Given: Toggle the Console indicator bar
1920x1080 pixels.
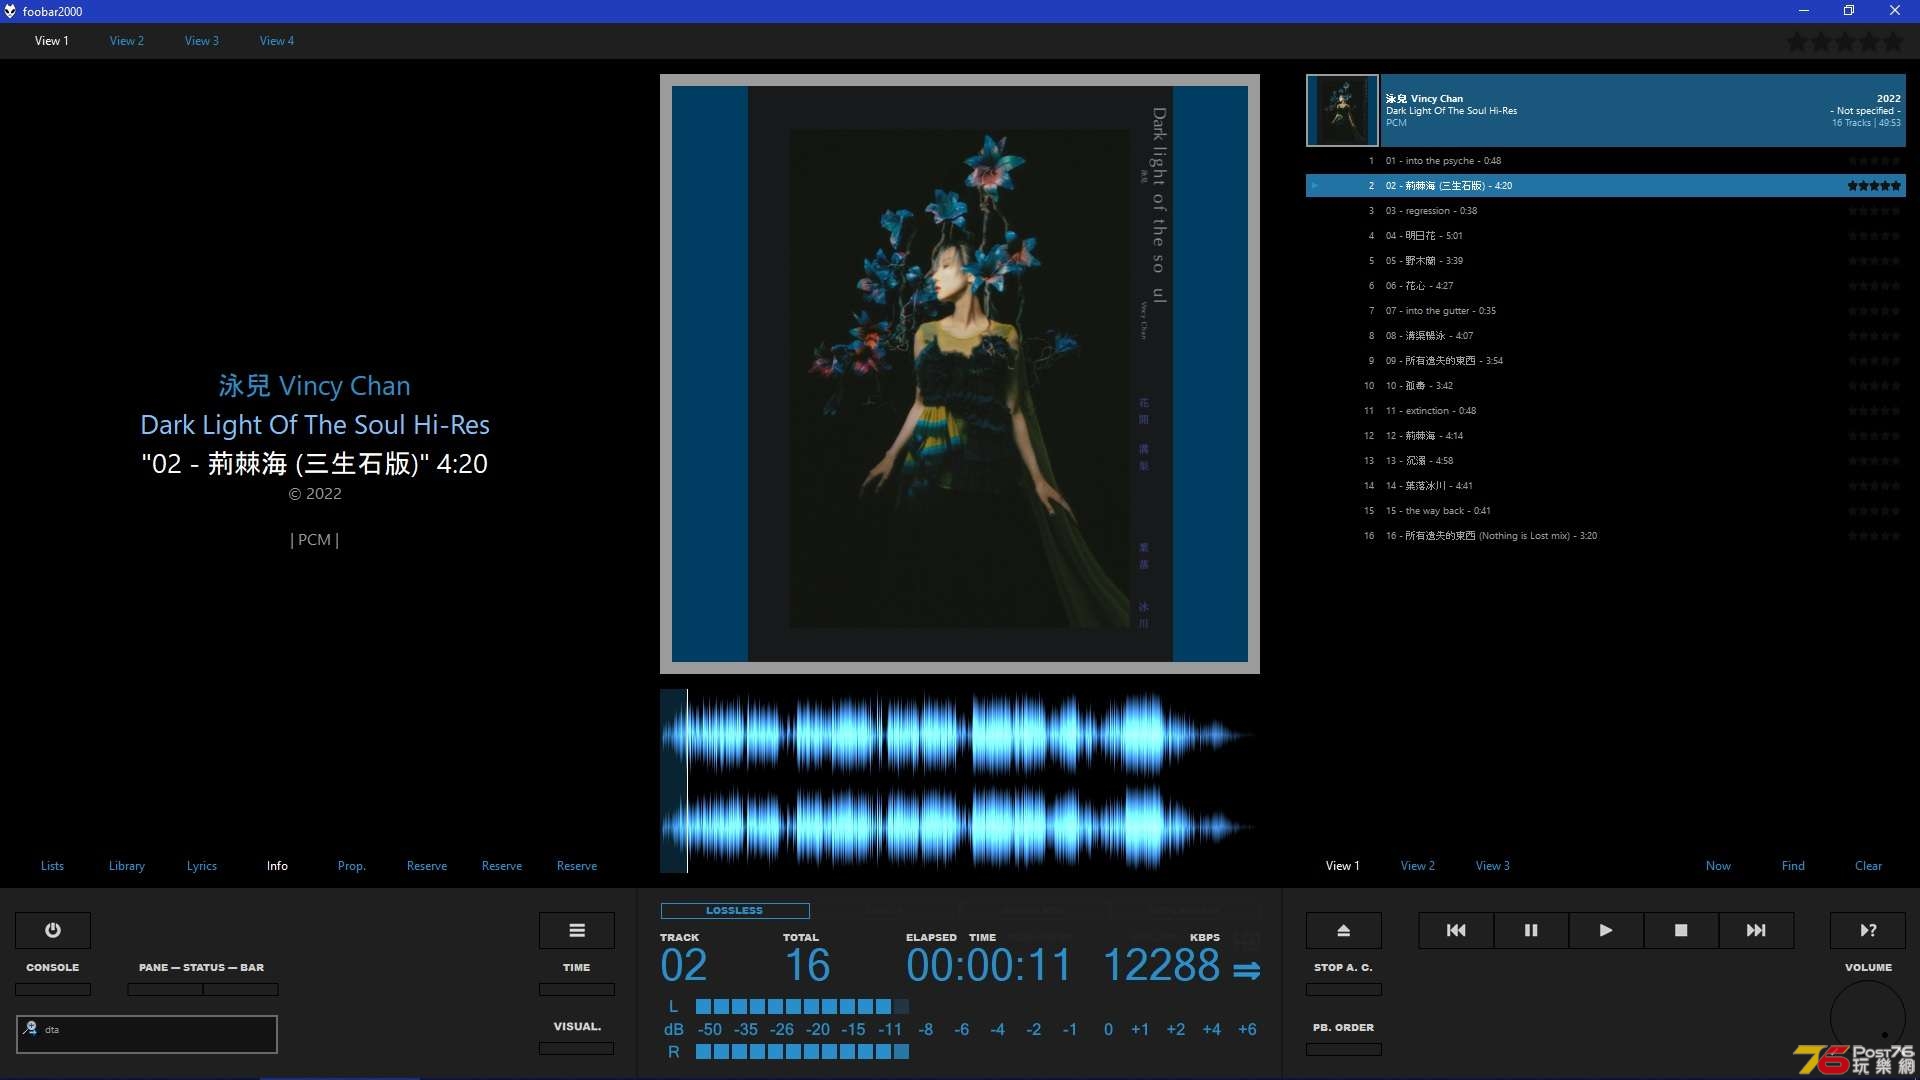Looking at the screenshot, I should [53, 989].
